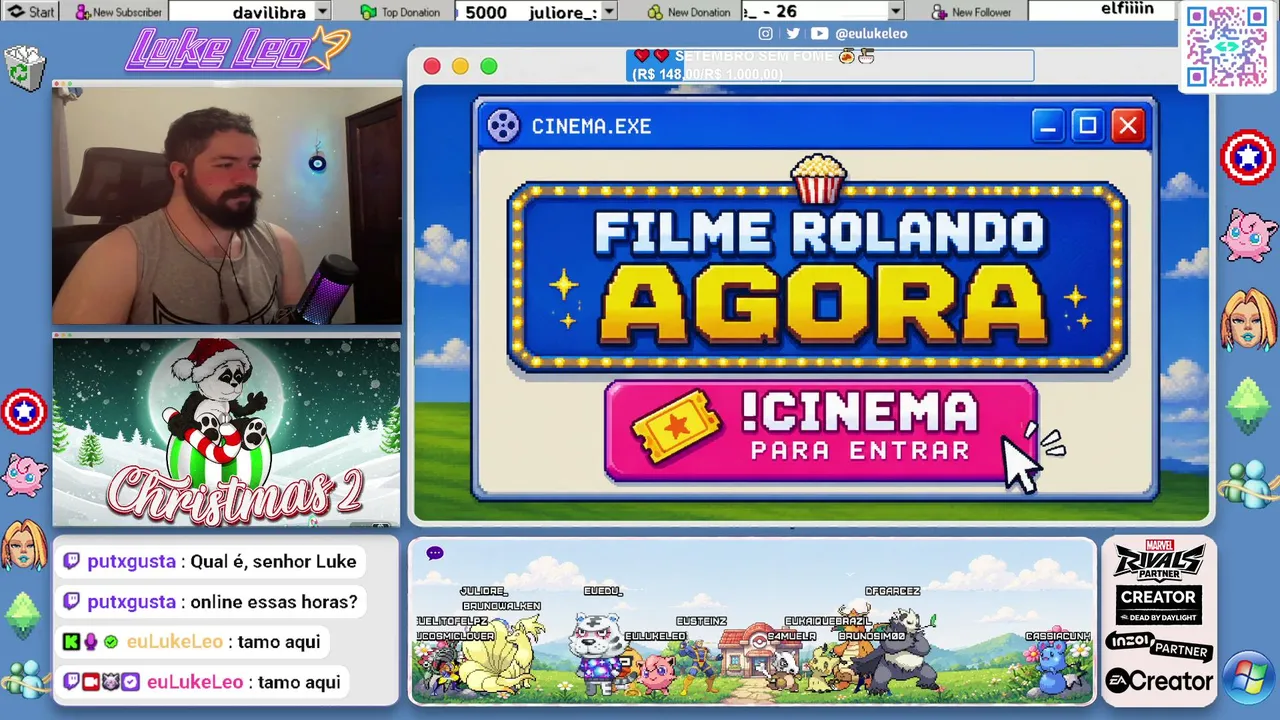Click the film reel icon in CINEMA.EXE
This screenshot has height=720, width=1280.
pos(503,126)
